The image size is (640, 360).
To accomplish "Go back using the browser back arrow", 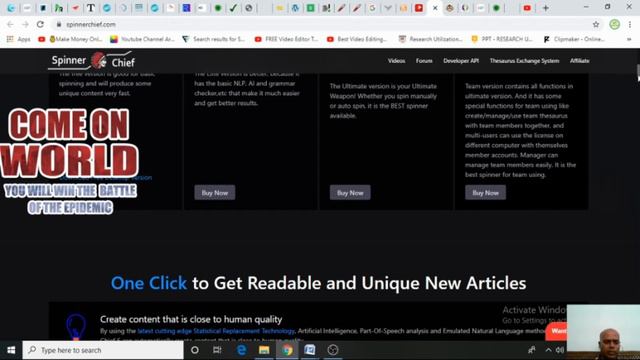I will (x=10, y=24).
